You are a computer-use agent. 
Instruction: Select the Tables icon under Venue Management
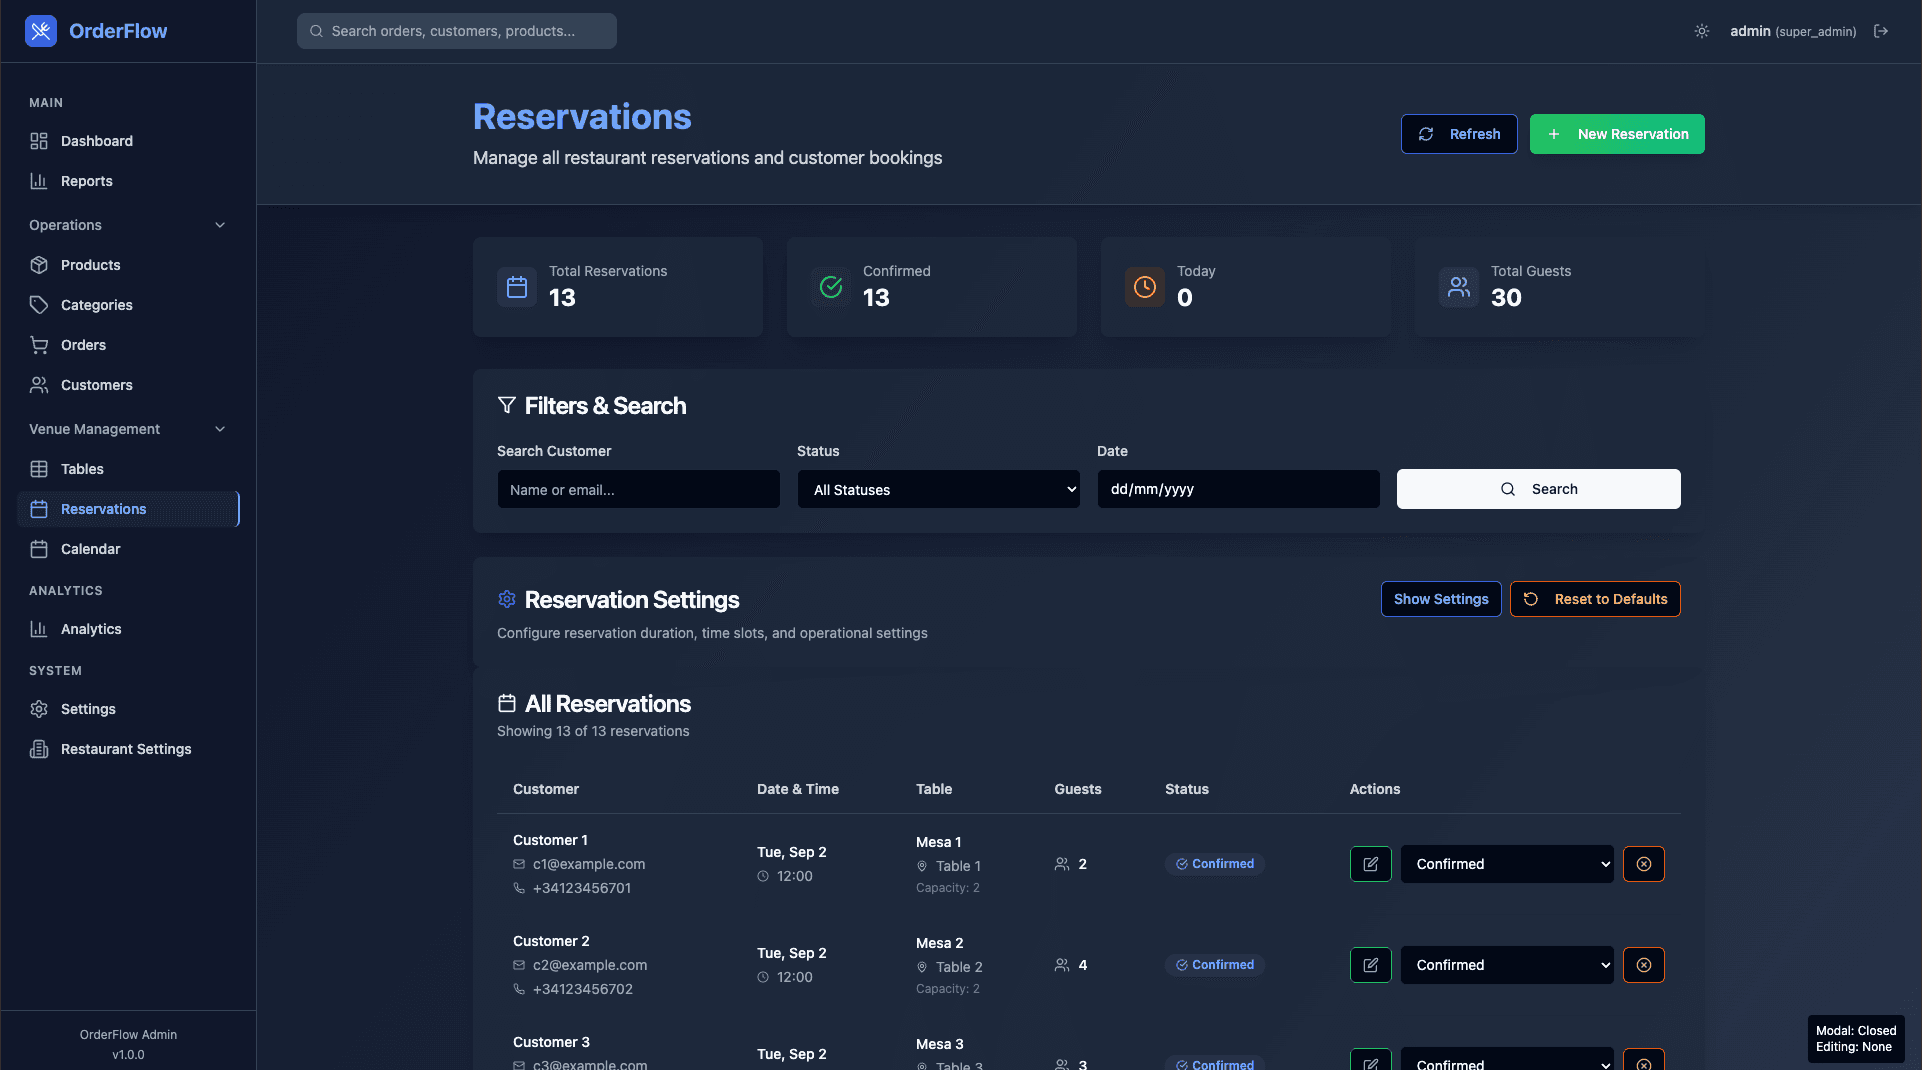39,468
